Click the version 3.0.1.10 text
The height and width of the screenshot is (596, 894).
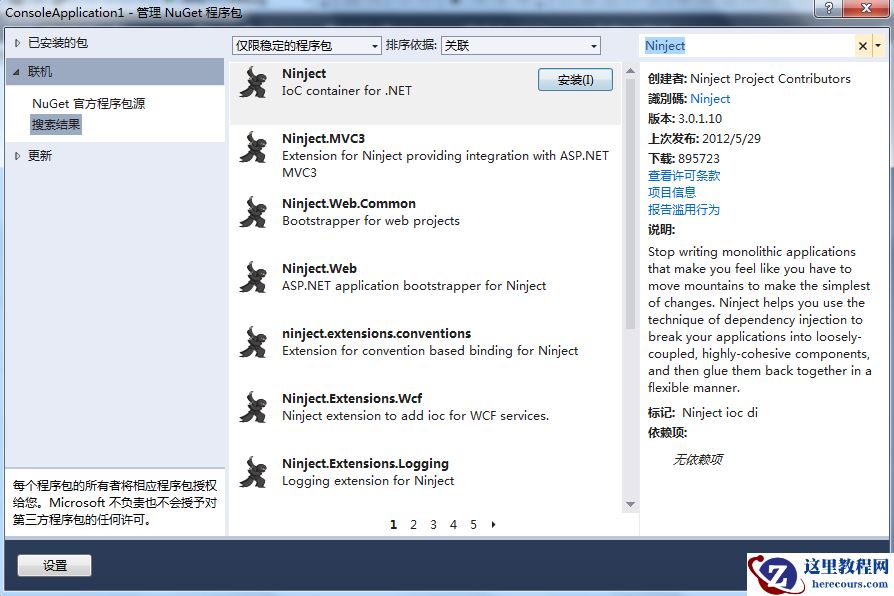[x=700, y=119]
